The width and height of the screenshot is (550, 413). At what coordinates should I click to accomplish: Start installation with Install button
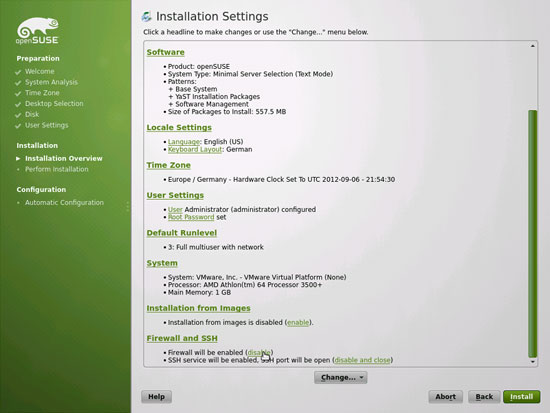click(x=522, y=397)
